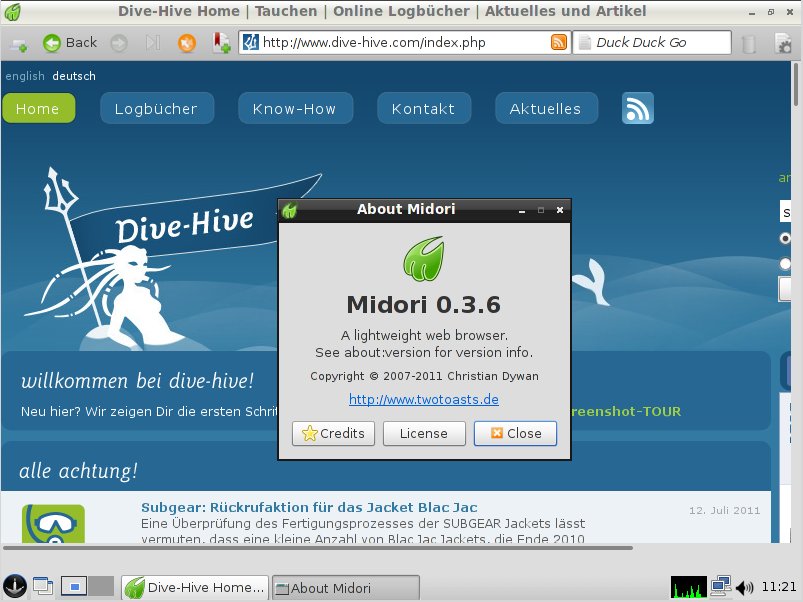Image resolution: width=803 pixels, height=602 pixels.
Task: Click the show desktop windows icon
Action: [43, 587]
